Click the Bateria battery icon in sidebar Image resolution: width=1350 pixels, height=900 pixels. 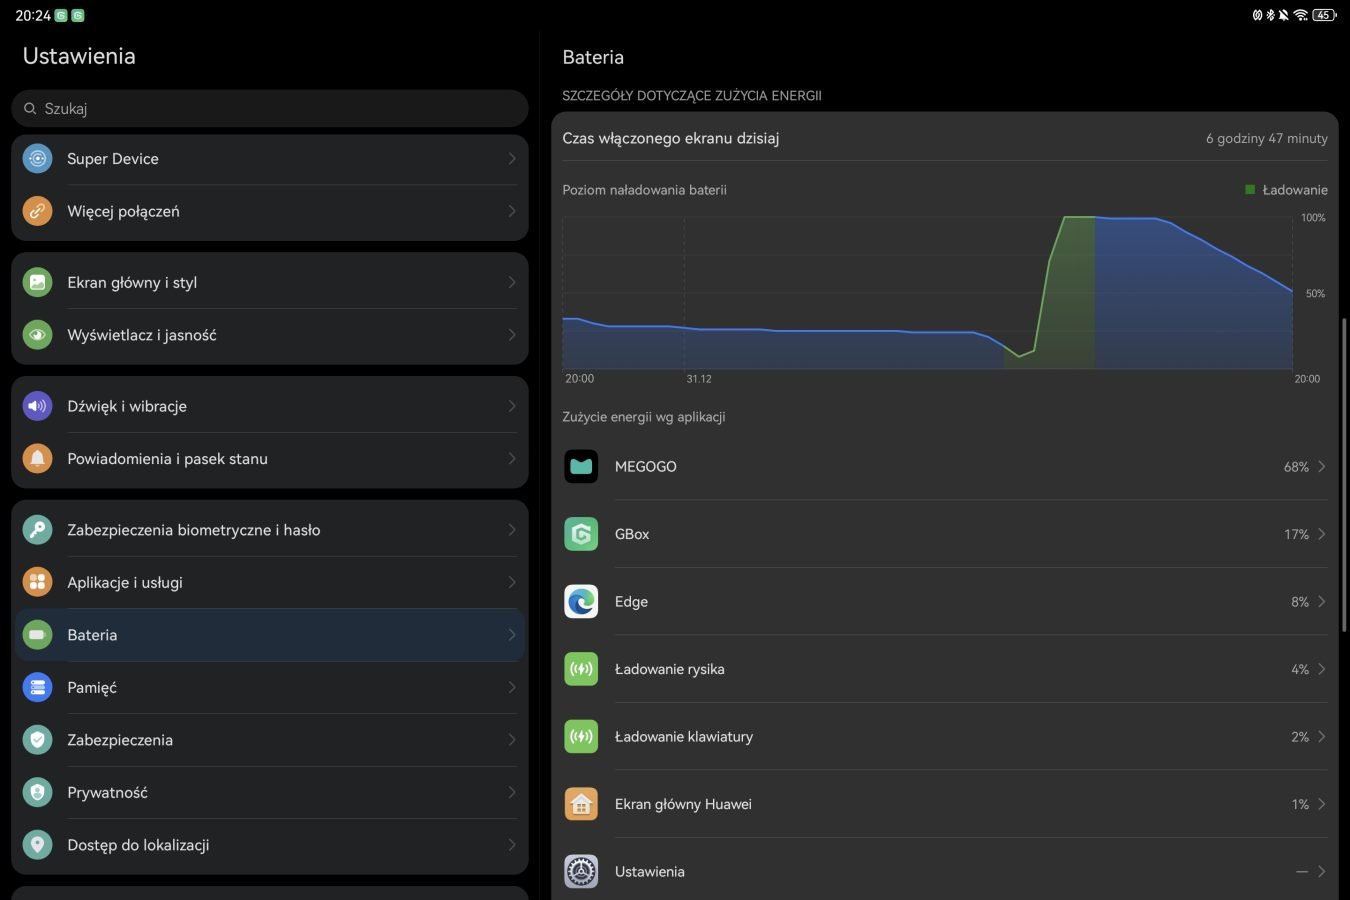coord(38,635)
